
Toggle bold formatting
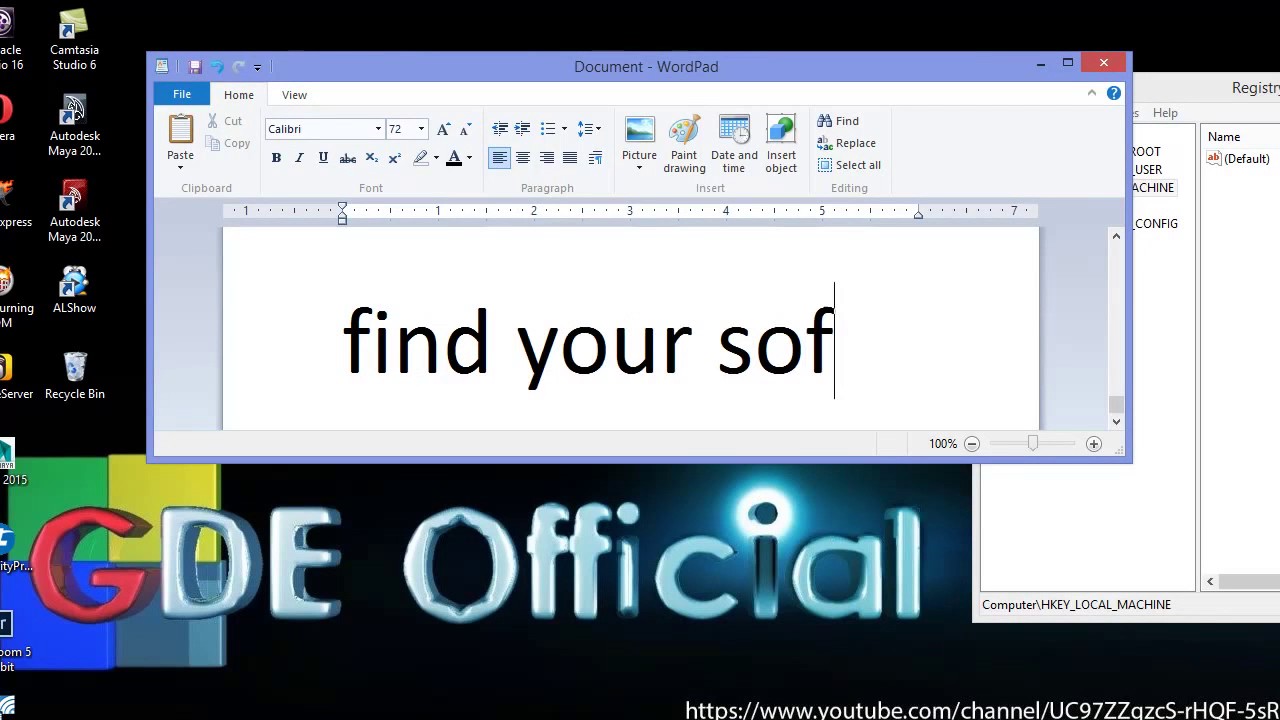276,158
